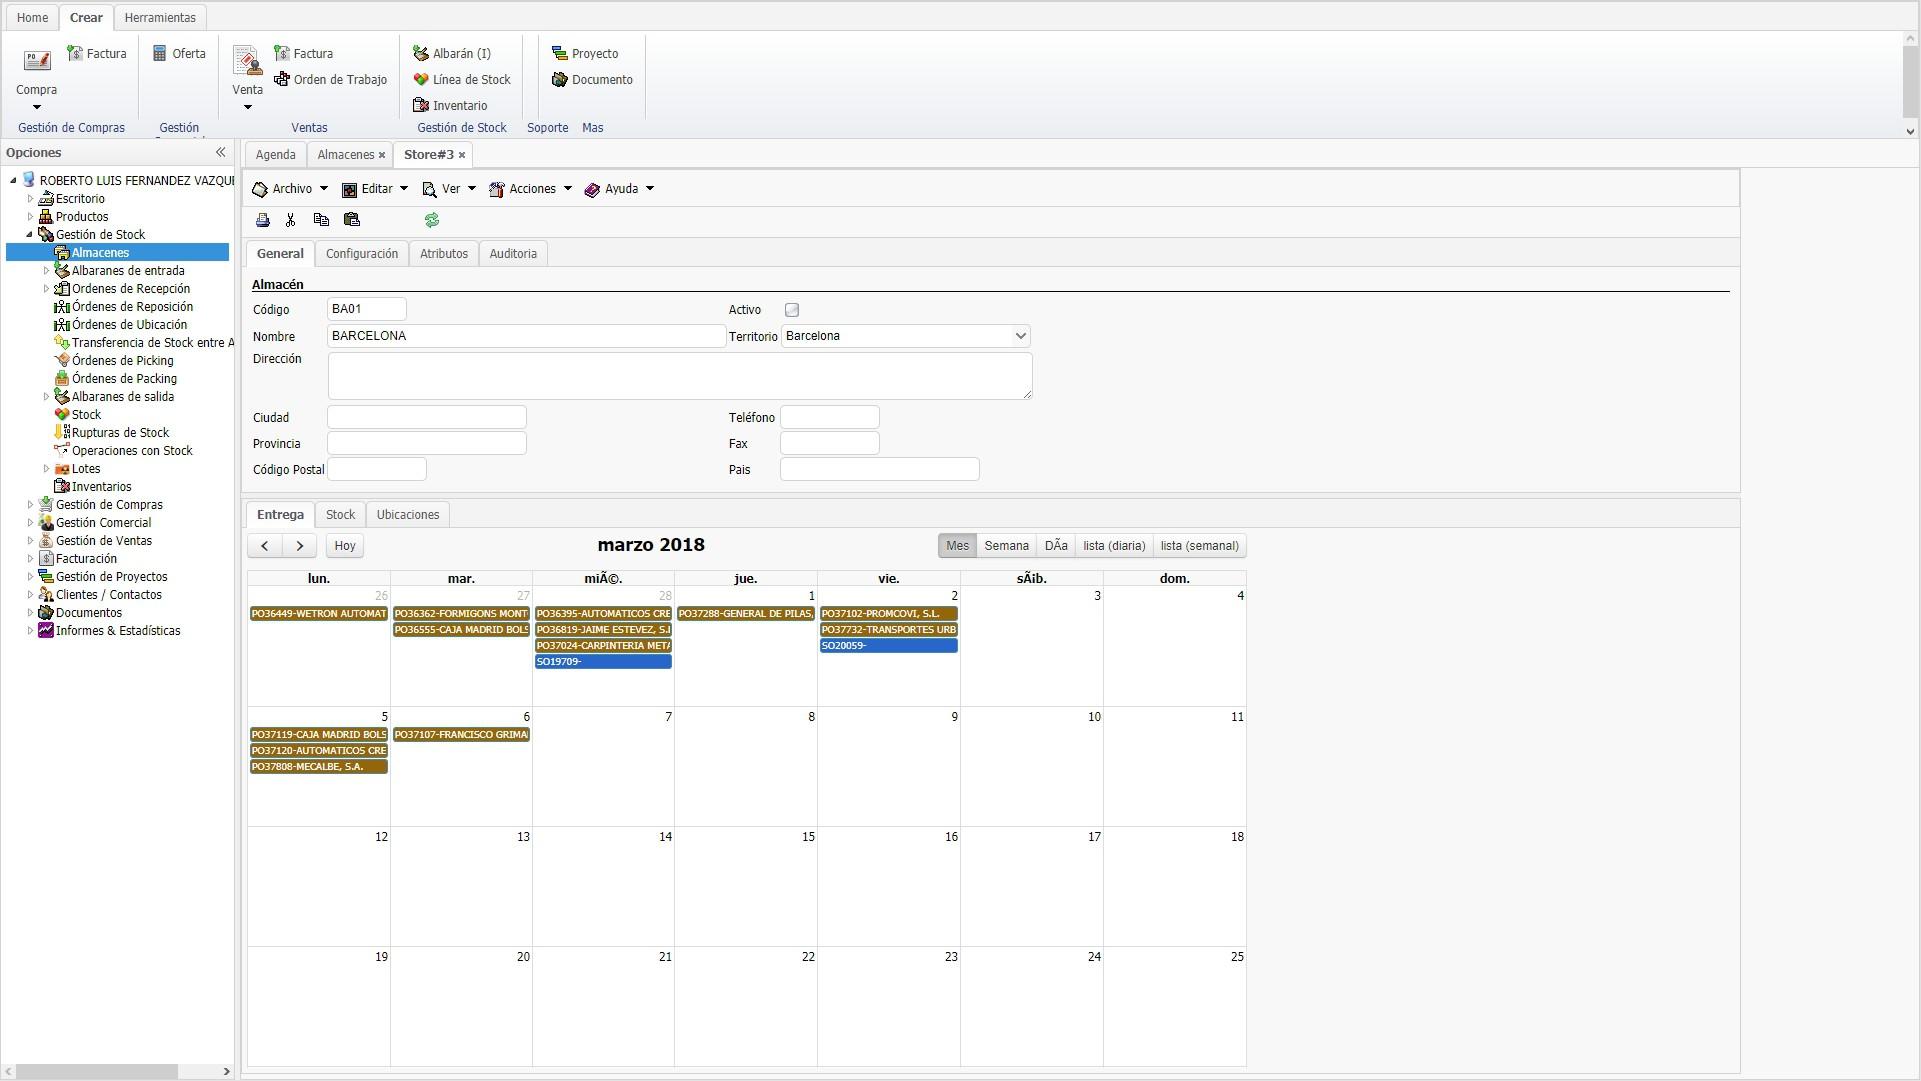The height and width of the screenshot is (1081, 1921).
Task: Click the blue SO19709 calendar event
Action: coord(603,662)
